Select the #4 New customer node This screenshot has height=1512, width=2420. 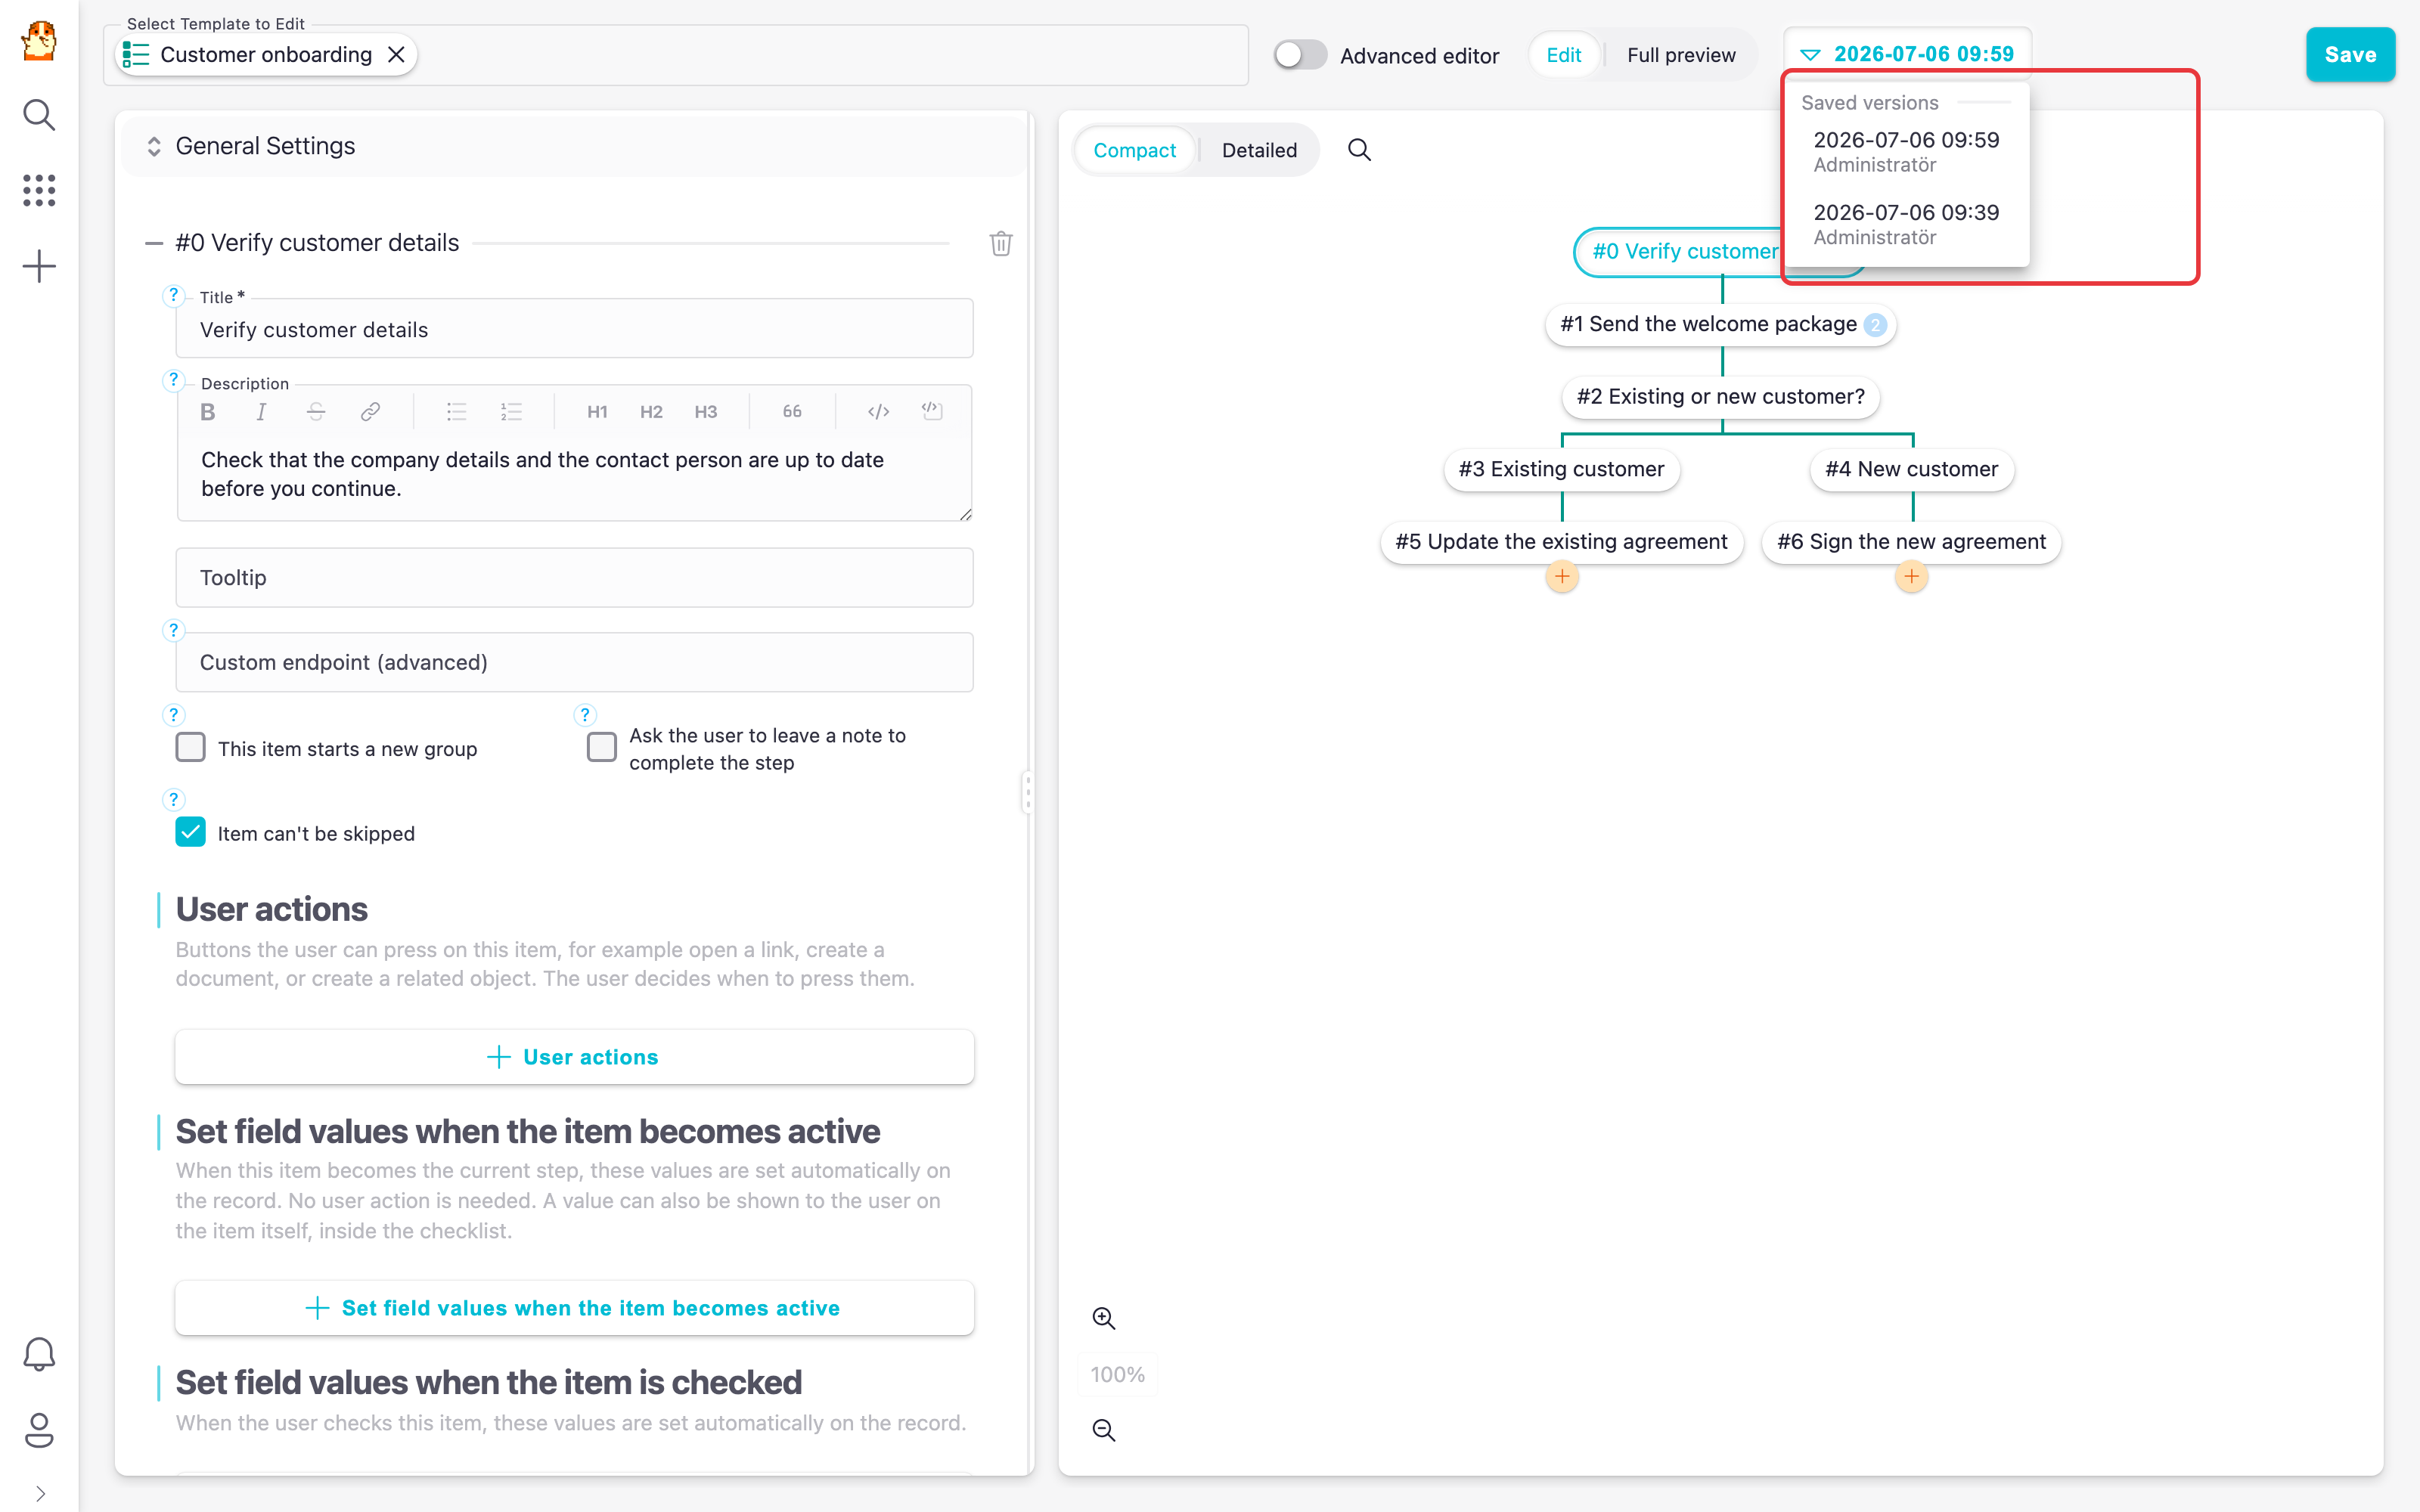pyautogui.click(x=1911, y=469)
